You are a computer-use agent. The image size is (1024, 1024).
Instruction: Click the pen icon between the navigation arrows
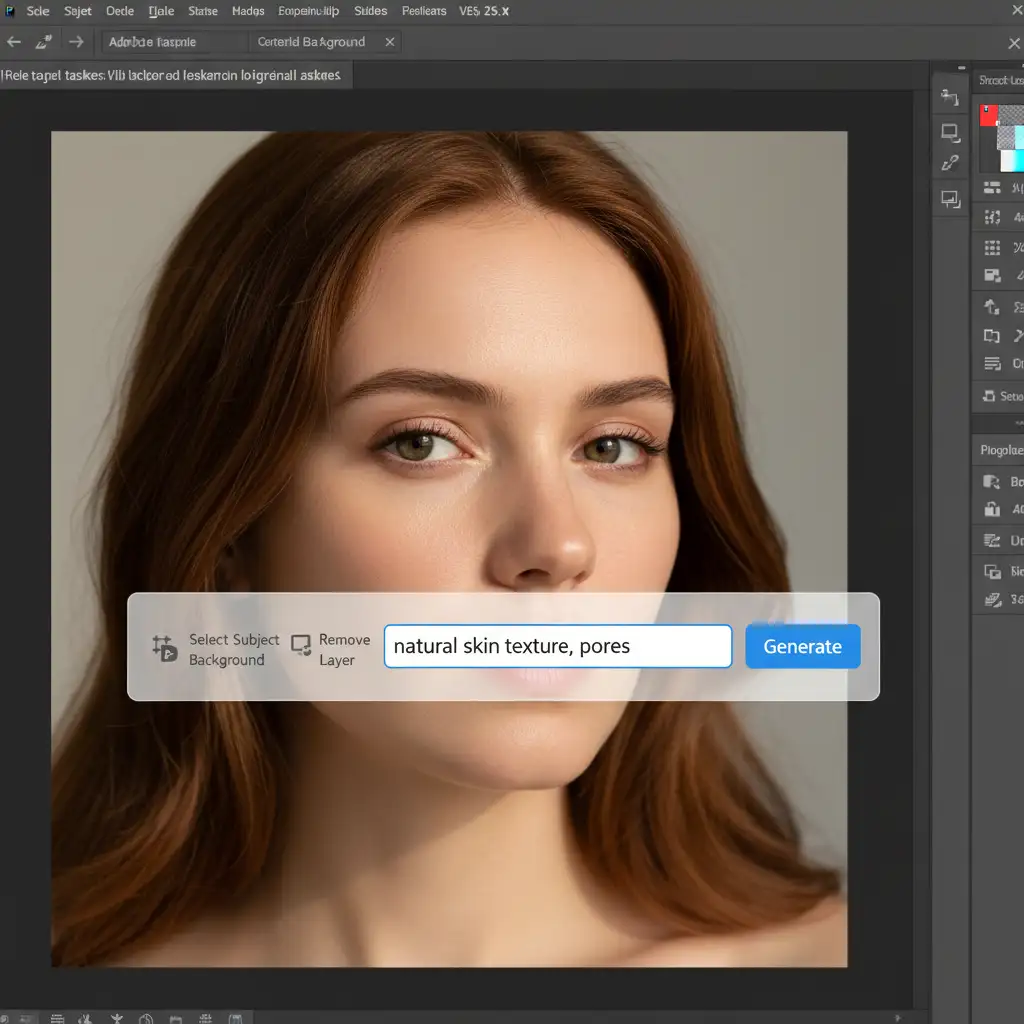[44, 42]
